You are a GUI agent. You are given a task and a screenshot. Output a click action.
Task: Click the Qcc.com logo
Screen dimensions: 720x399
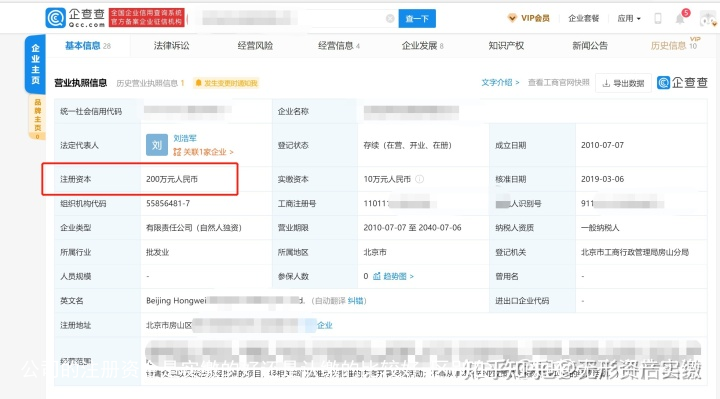tap(76, 18)
